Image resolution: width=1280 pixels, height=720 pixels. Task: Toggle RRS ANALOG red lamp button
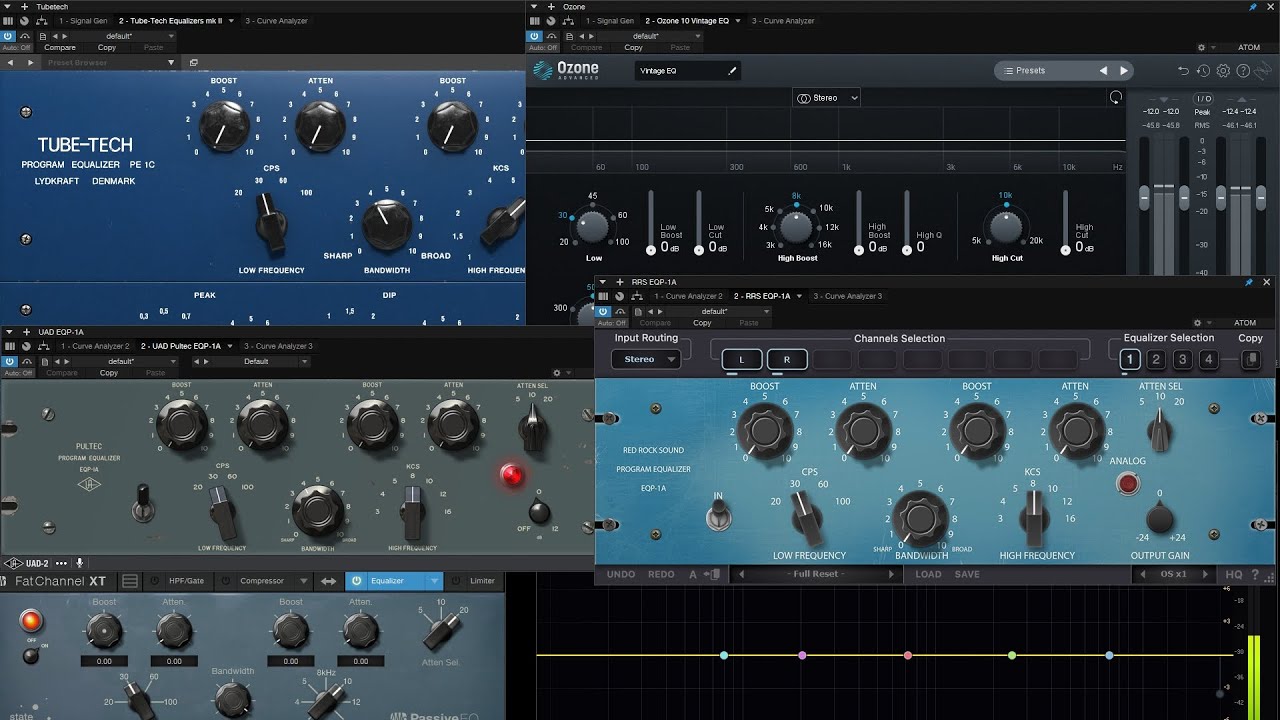click(1128, 485)
